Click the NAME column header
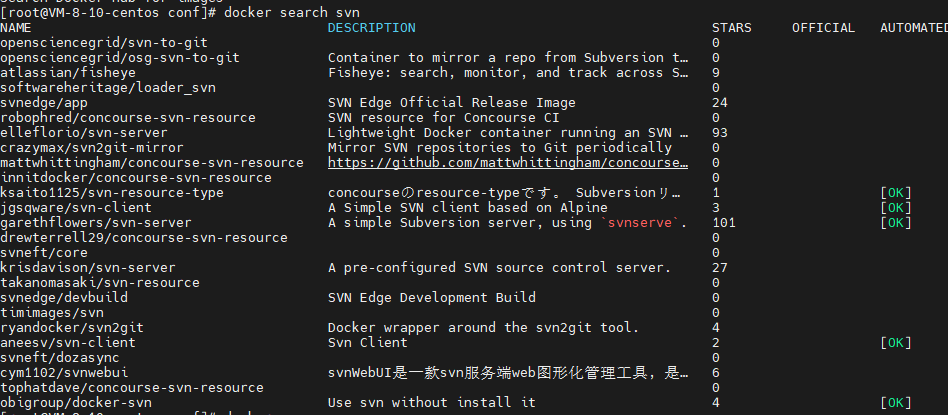The width and height of the screenshot is (948, 415). pos(16,28)
